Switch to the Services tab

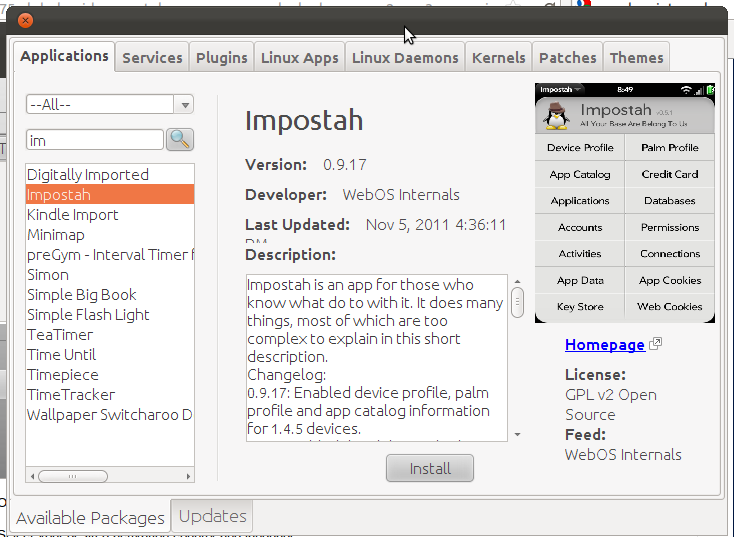pos(152,58)
